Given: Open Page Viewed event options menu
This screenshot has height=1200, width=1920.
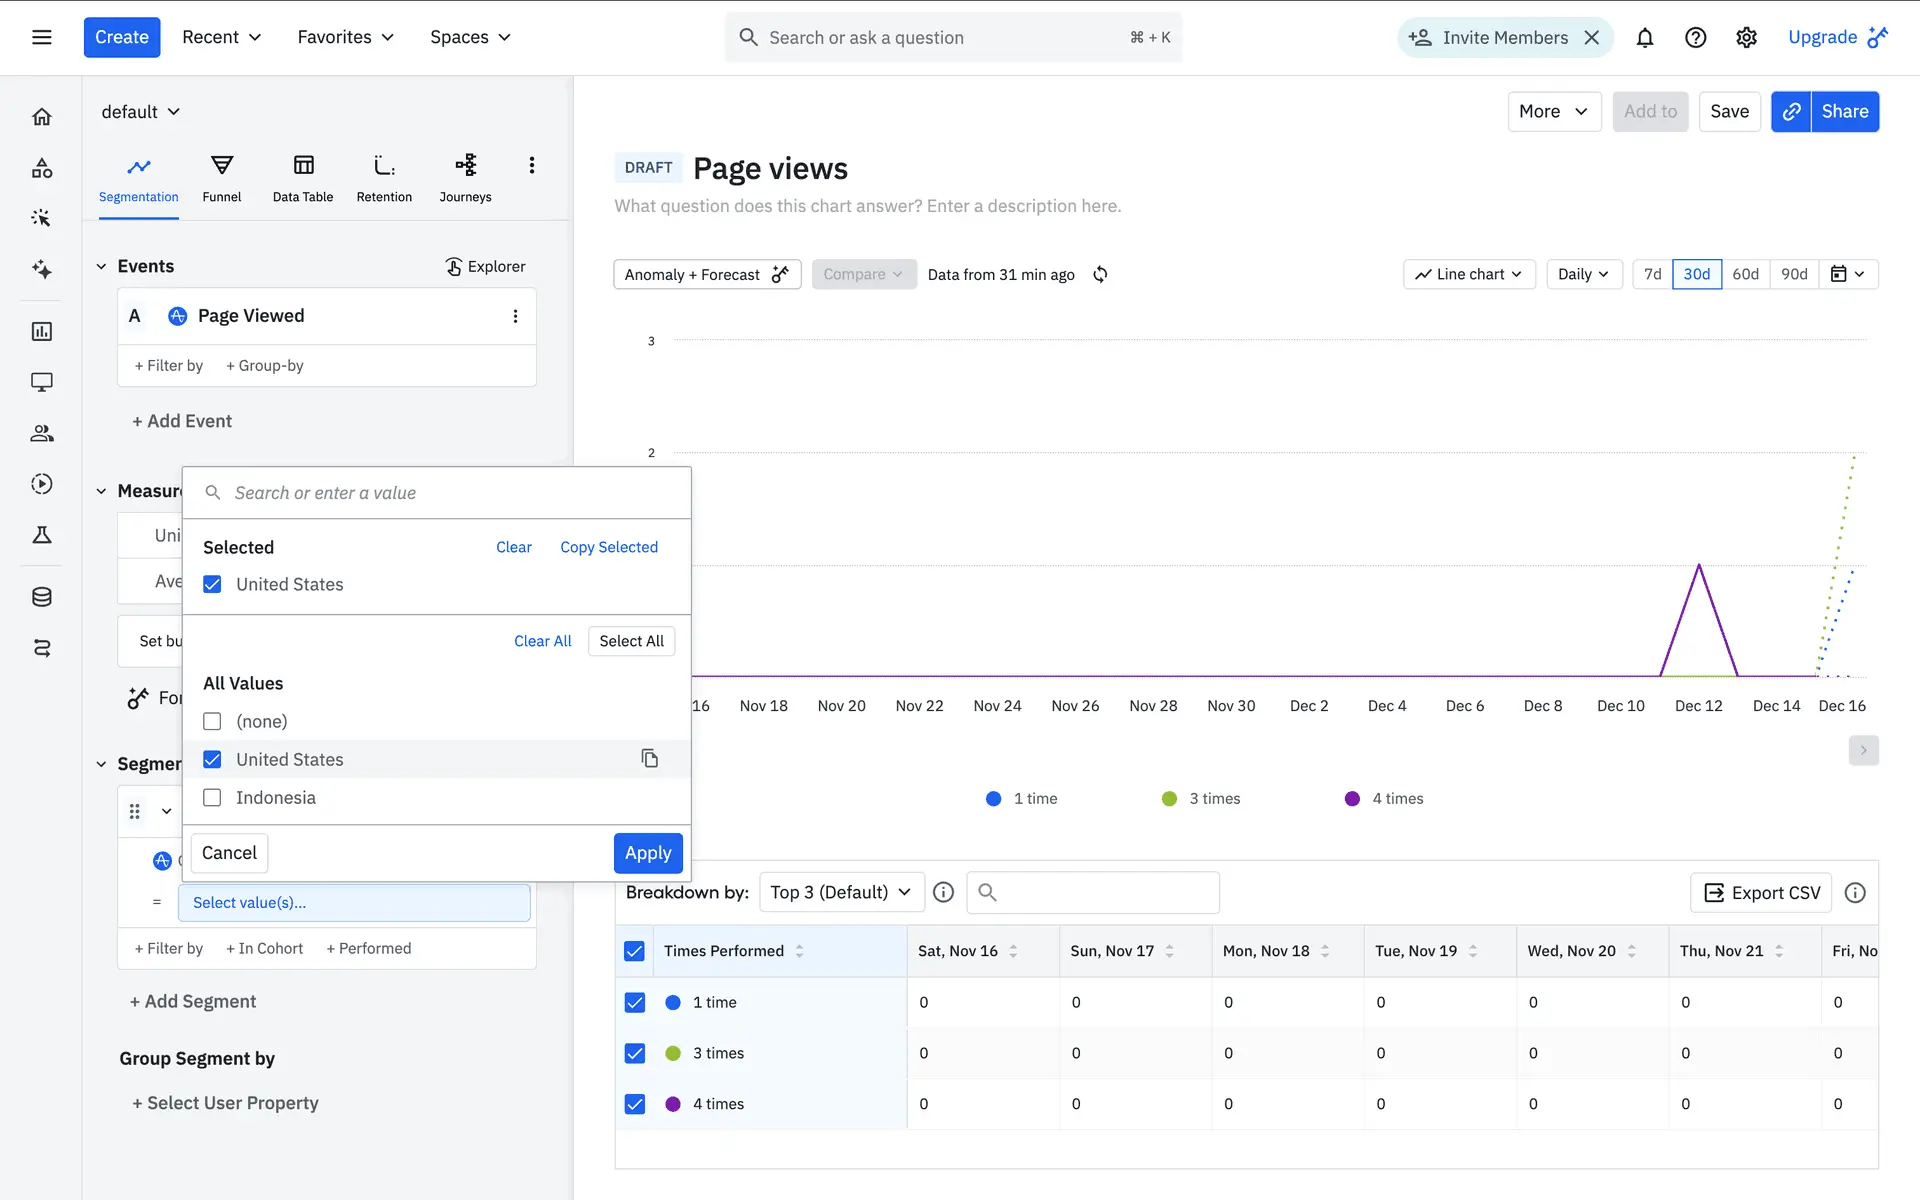Looking at the screenshot, I should [x=515, y=316].
